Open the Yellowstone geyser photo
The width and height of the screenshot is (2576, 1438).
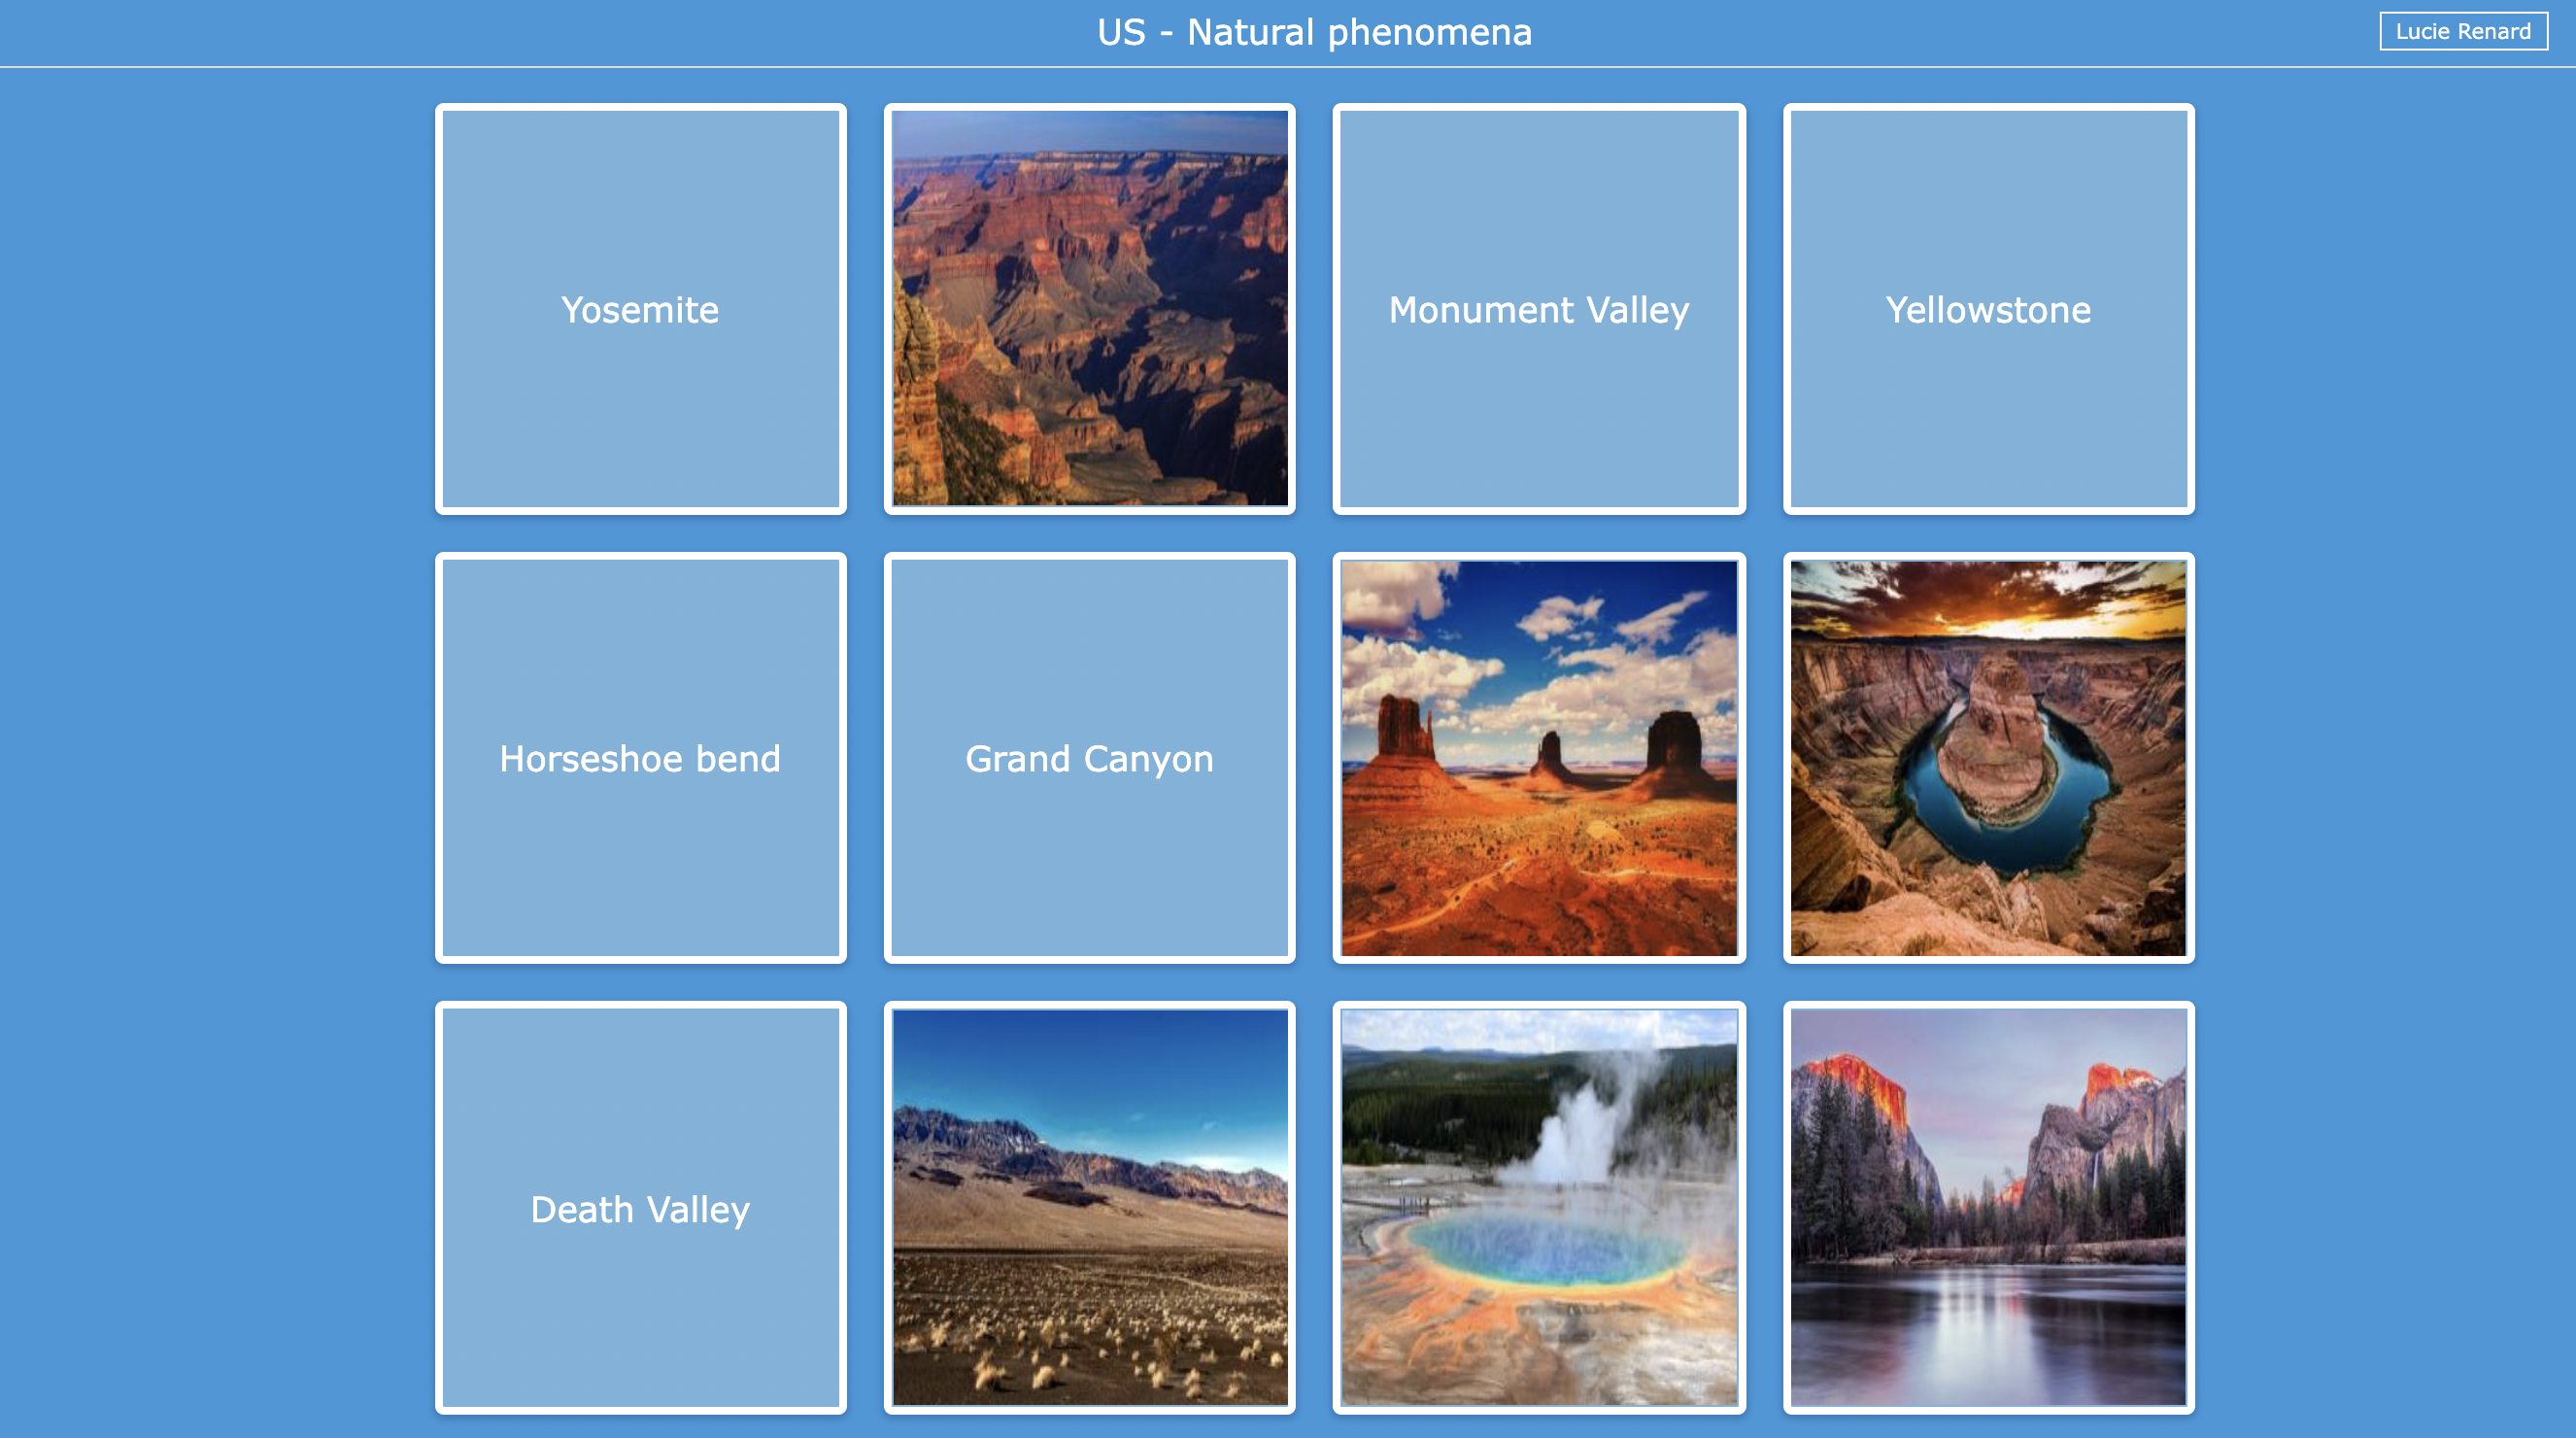(x=1538, y=1208)
